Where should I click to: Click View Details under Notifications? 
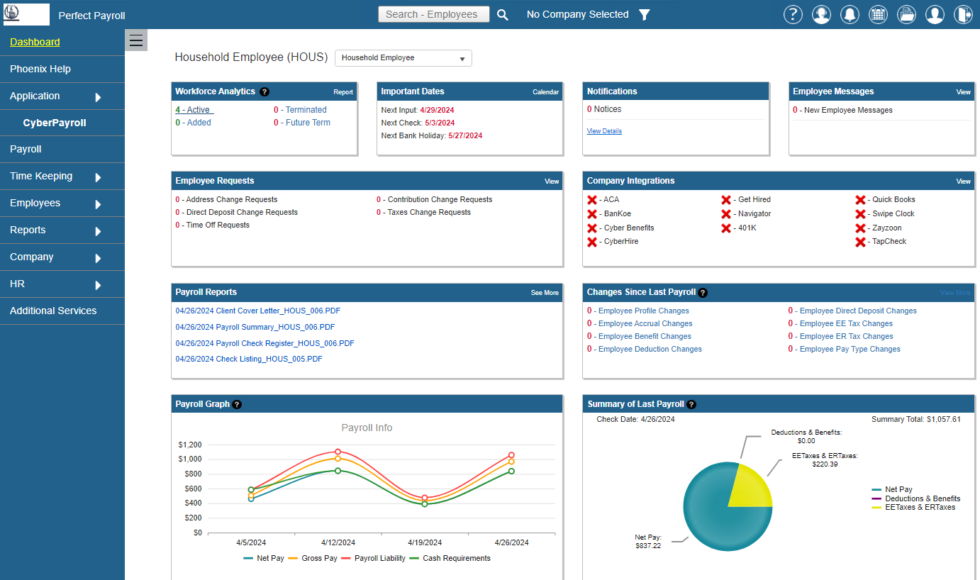(603, 131)
